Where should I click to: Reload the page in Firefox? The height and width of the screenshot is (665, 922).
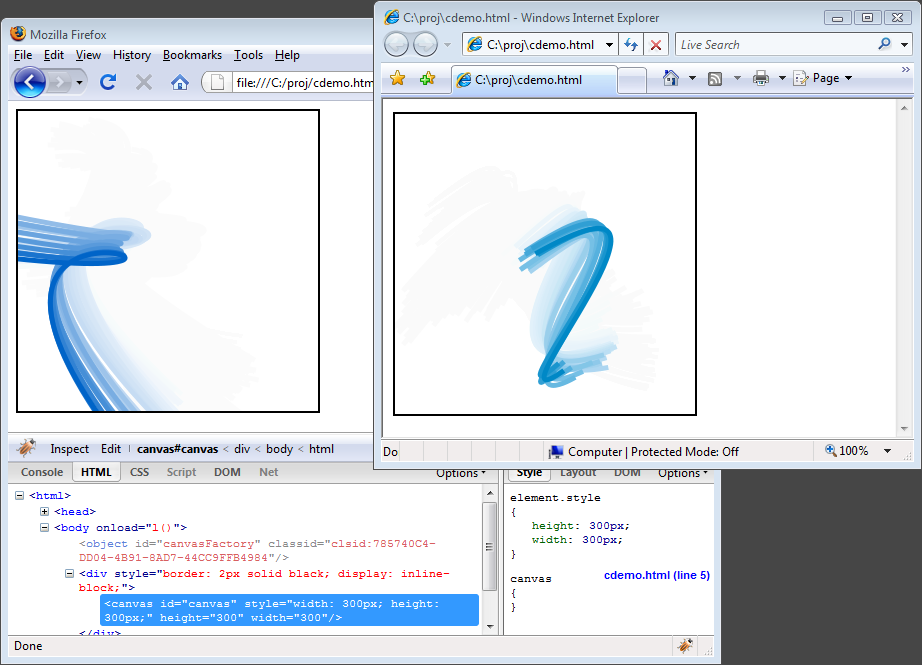coord(108,83)
